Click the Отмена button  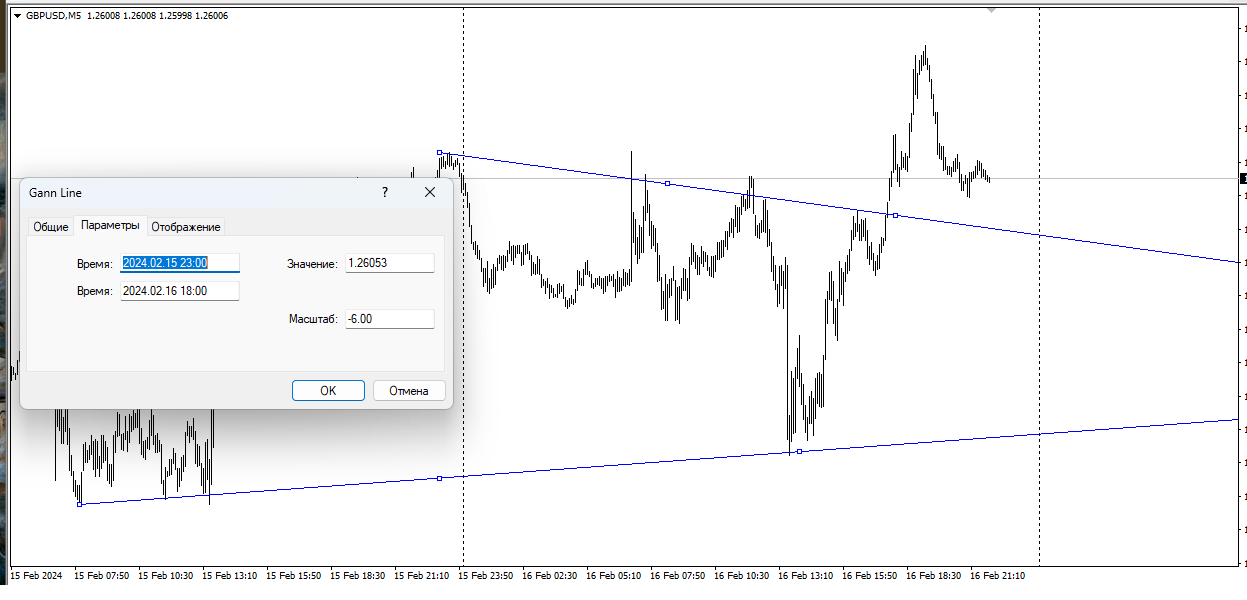tap(409, 391)
